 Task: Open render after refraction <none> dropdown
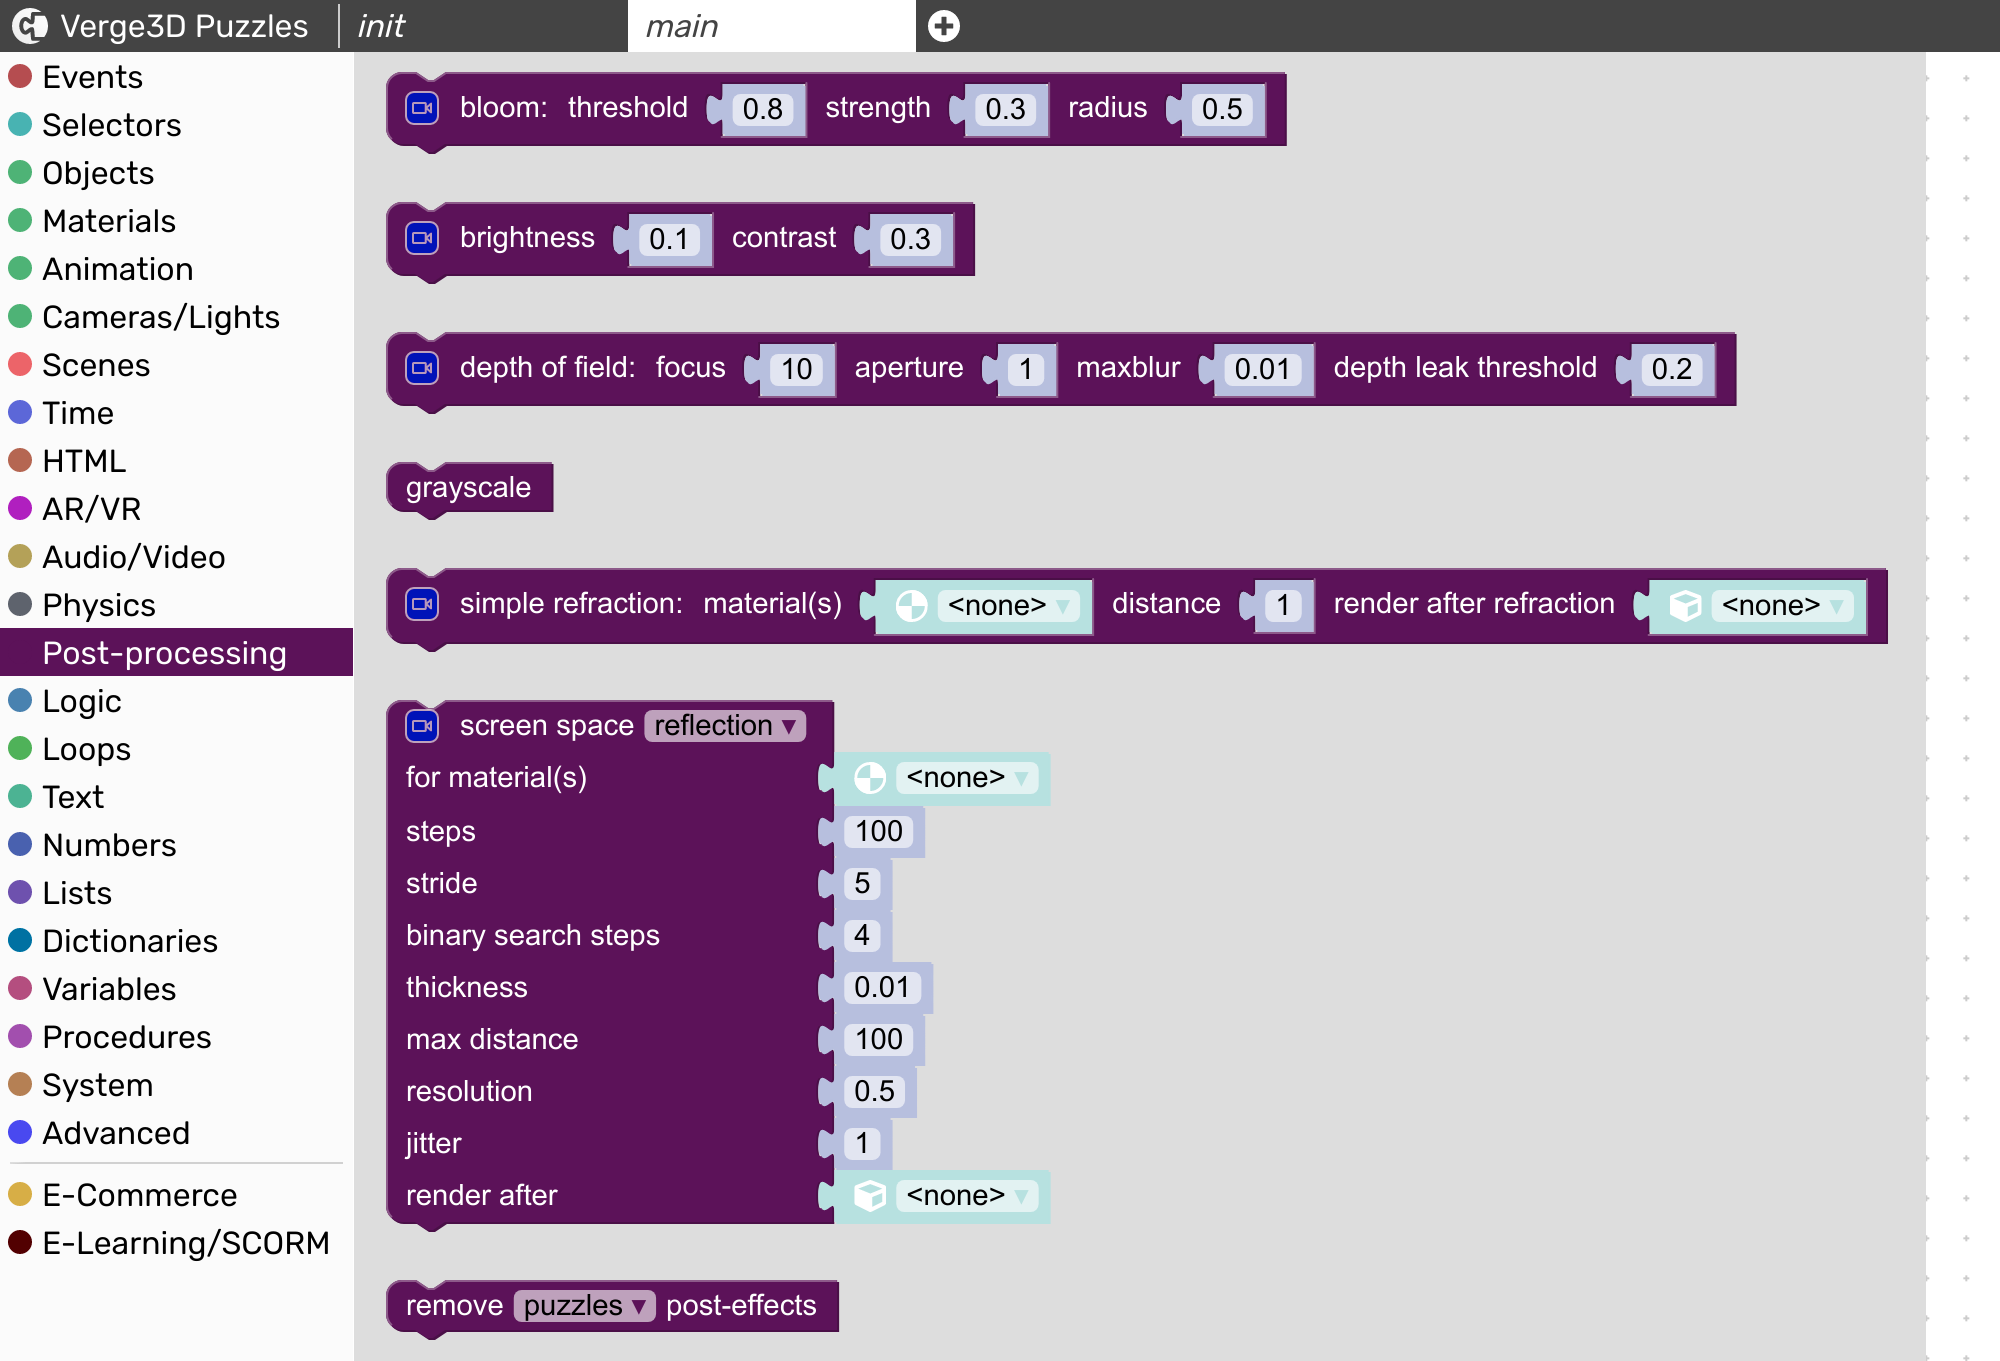[x=1782, y=606]
